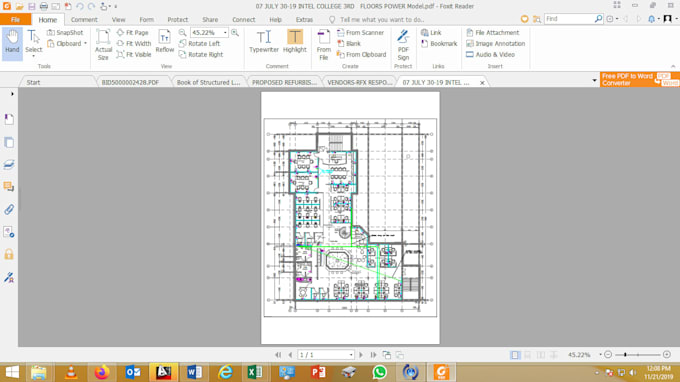Click status bar zoom in plus button
Viewport: 680px width, 382px height.
tap(667, 355)
